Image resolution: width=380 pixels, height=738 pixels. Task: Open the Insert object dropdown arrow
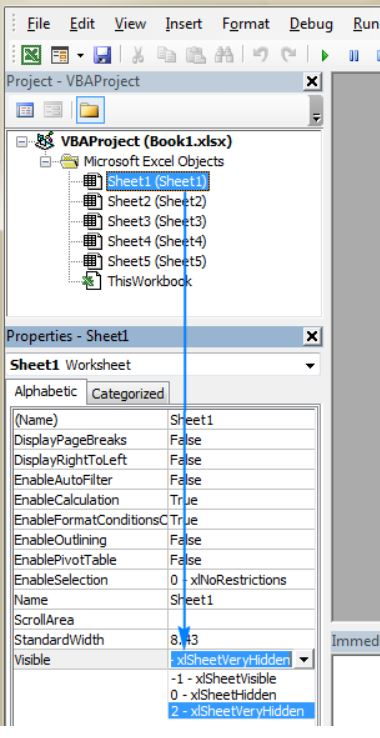click(x=80, y=56)
